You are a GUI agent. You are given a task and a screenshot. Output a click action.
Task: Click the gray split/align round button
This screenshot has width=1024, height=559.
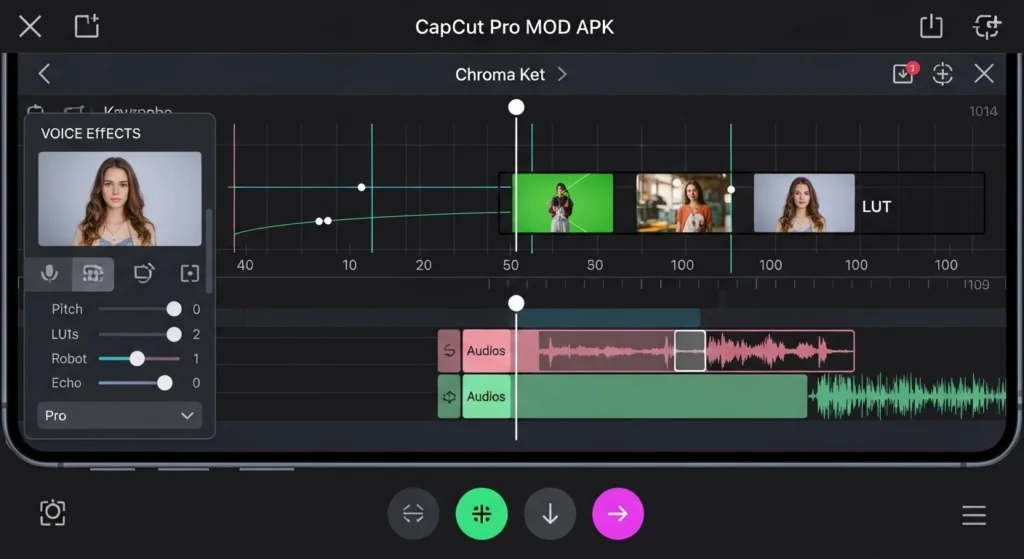click(413, 514)
